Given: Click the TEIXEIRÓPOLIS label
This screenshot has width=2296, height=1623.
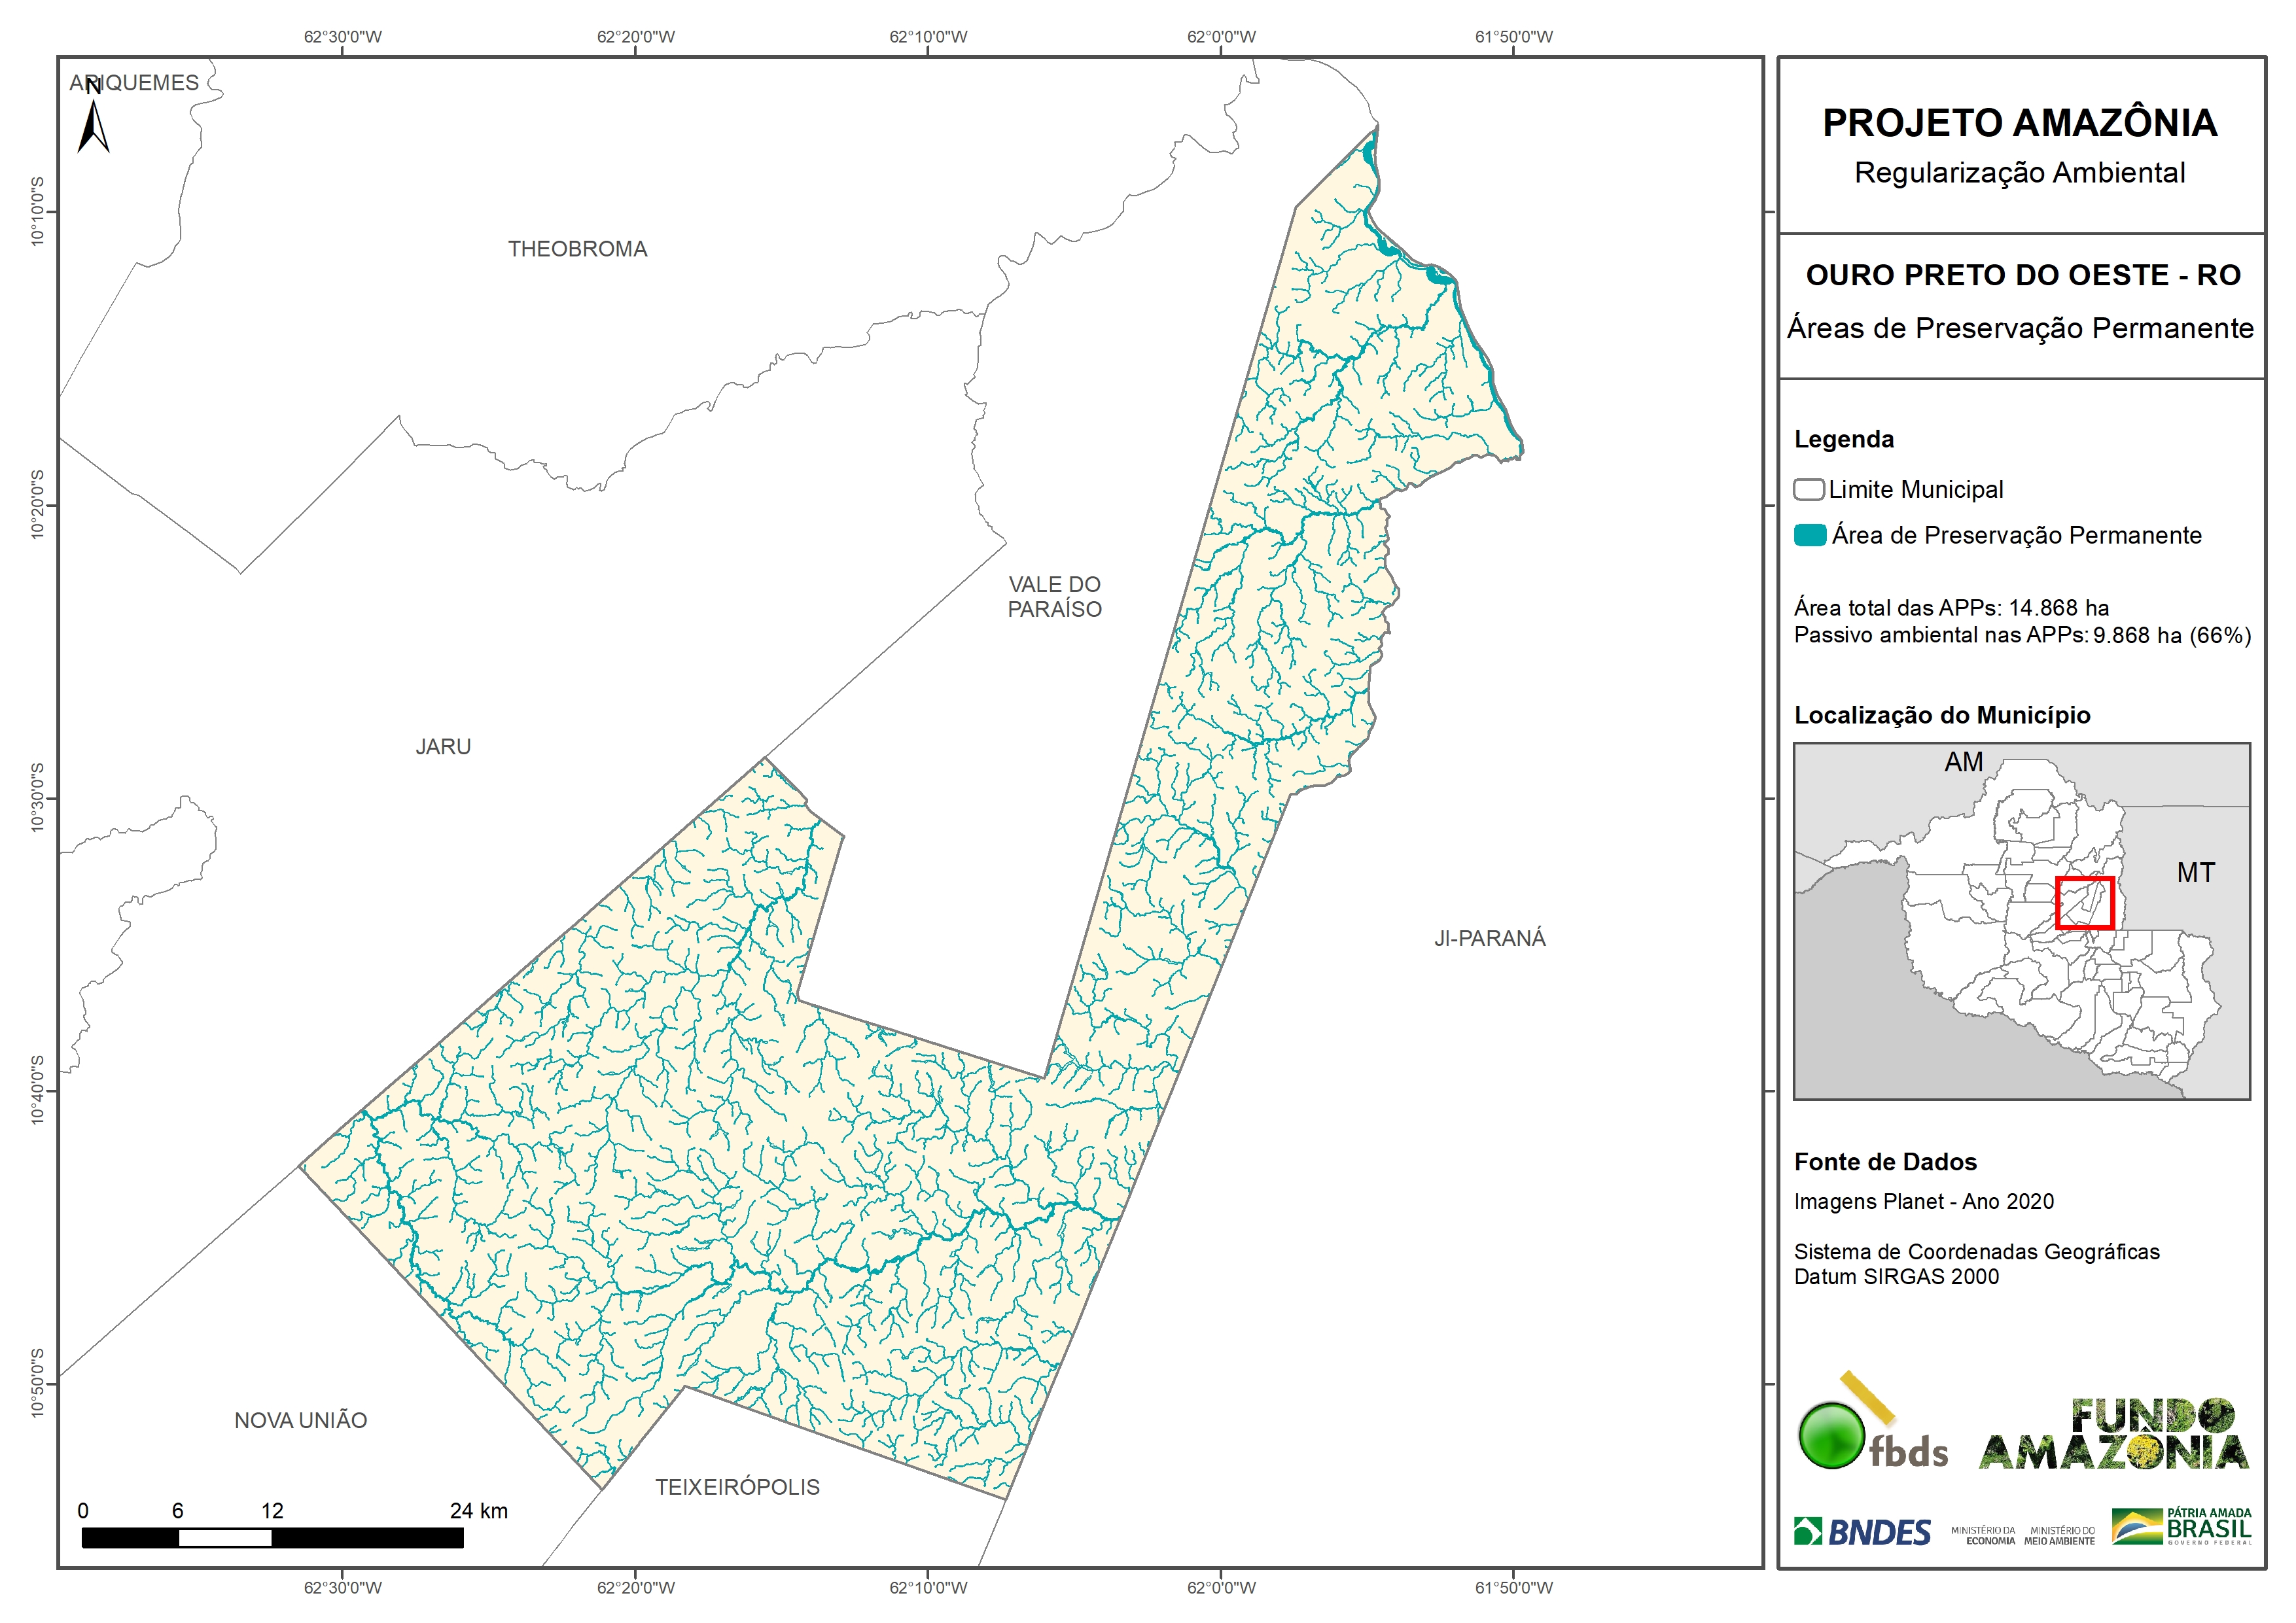Looking at the screenshot, I should [x=737, y=1487].
